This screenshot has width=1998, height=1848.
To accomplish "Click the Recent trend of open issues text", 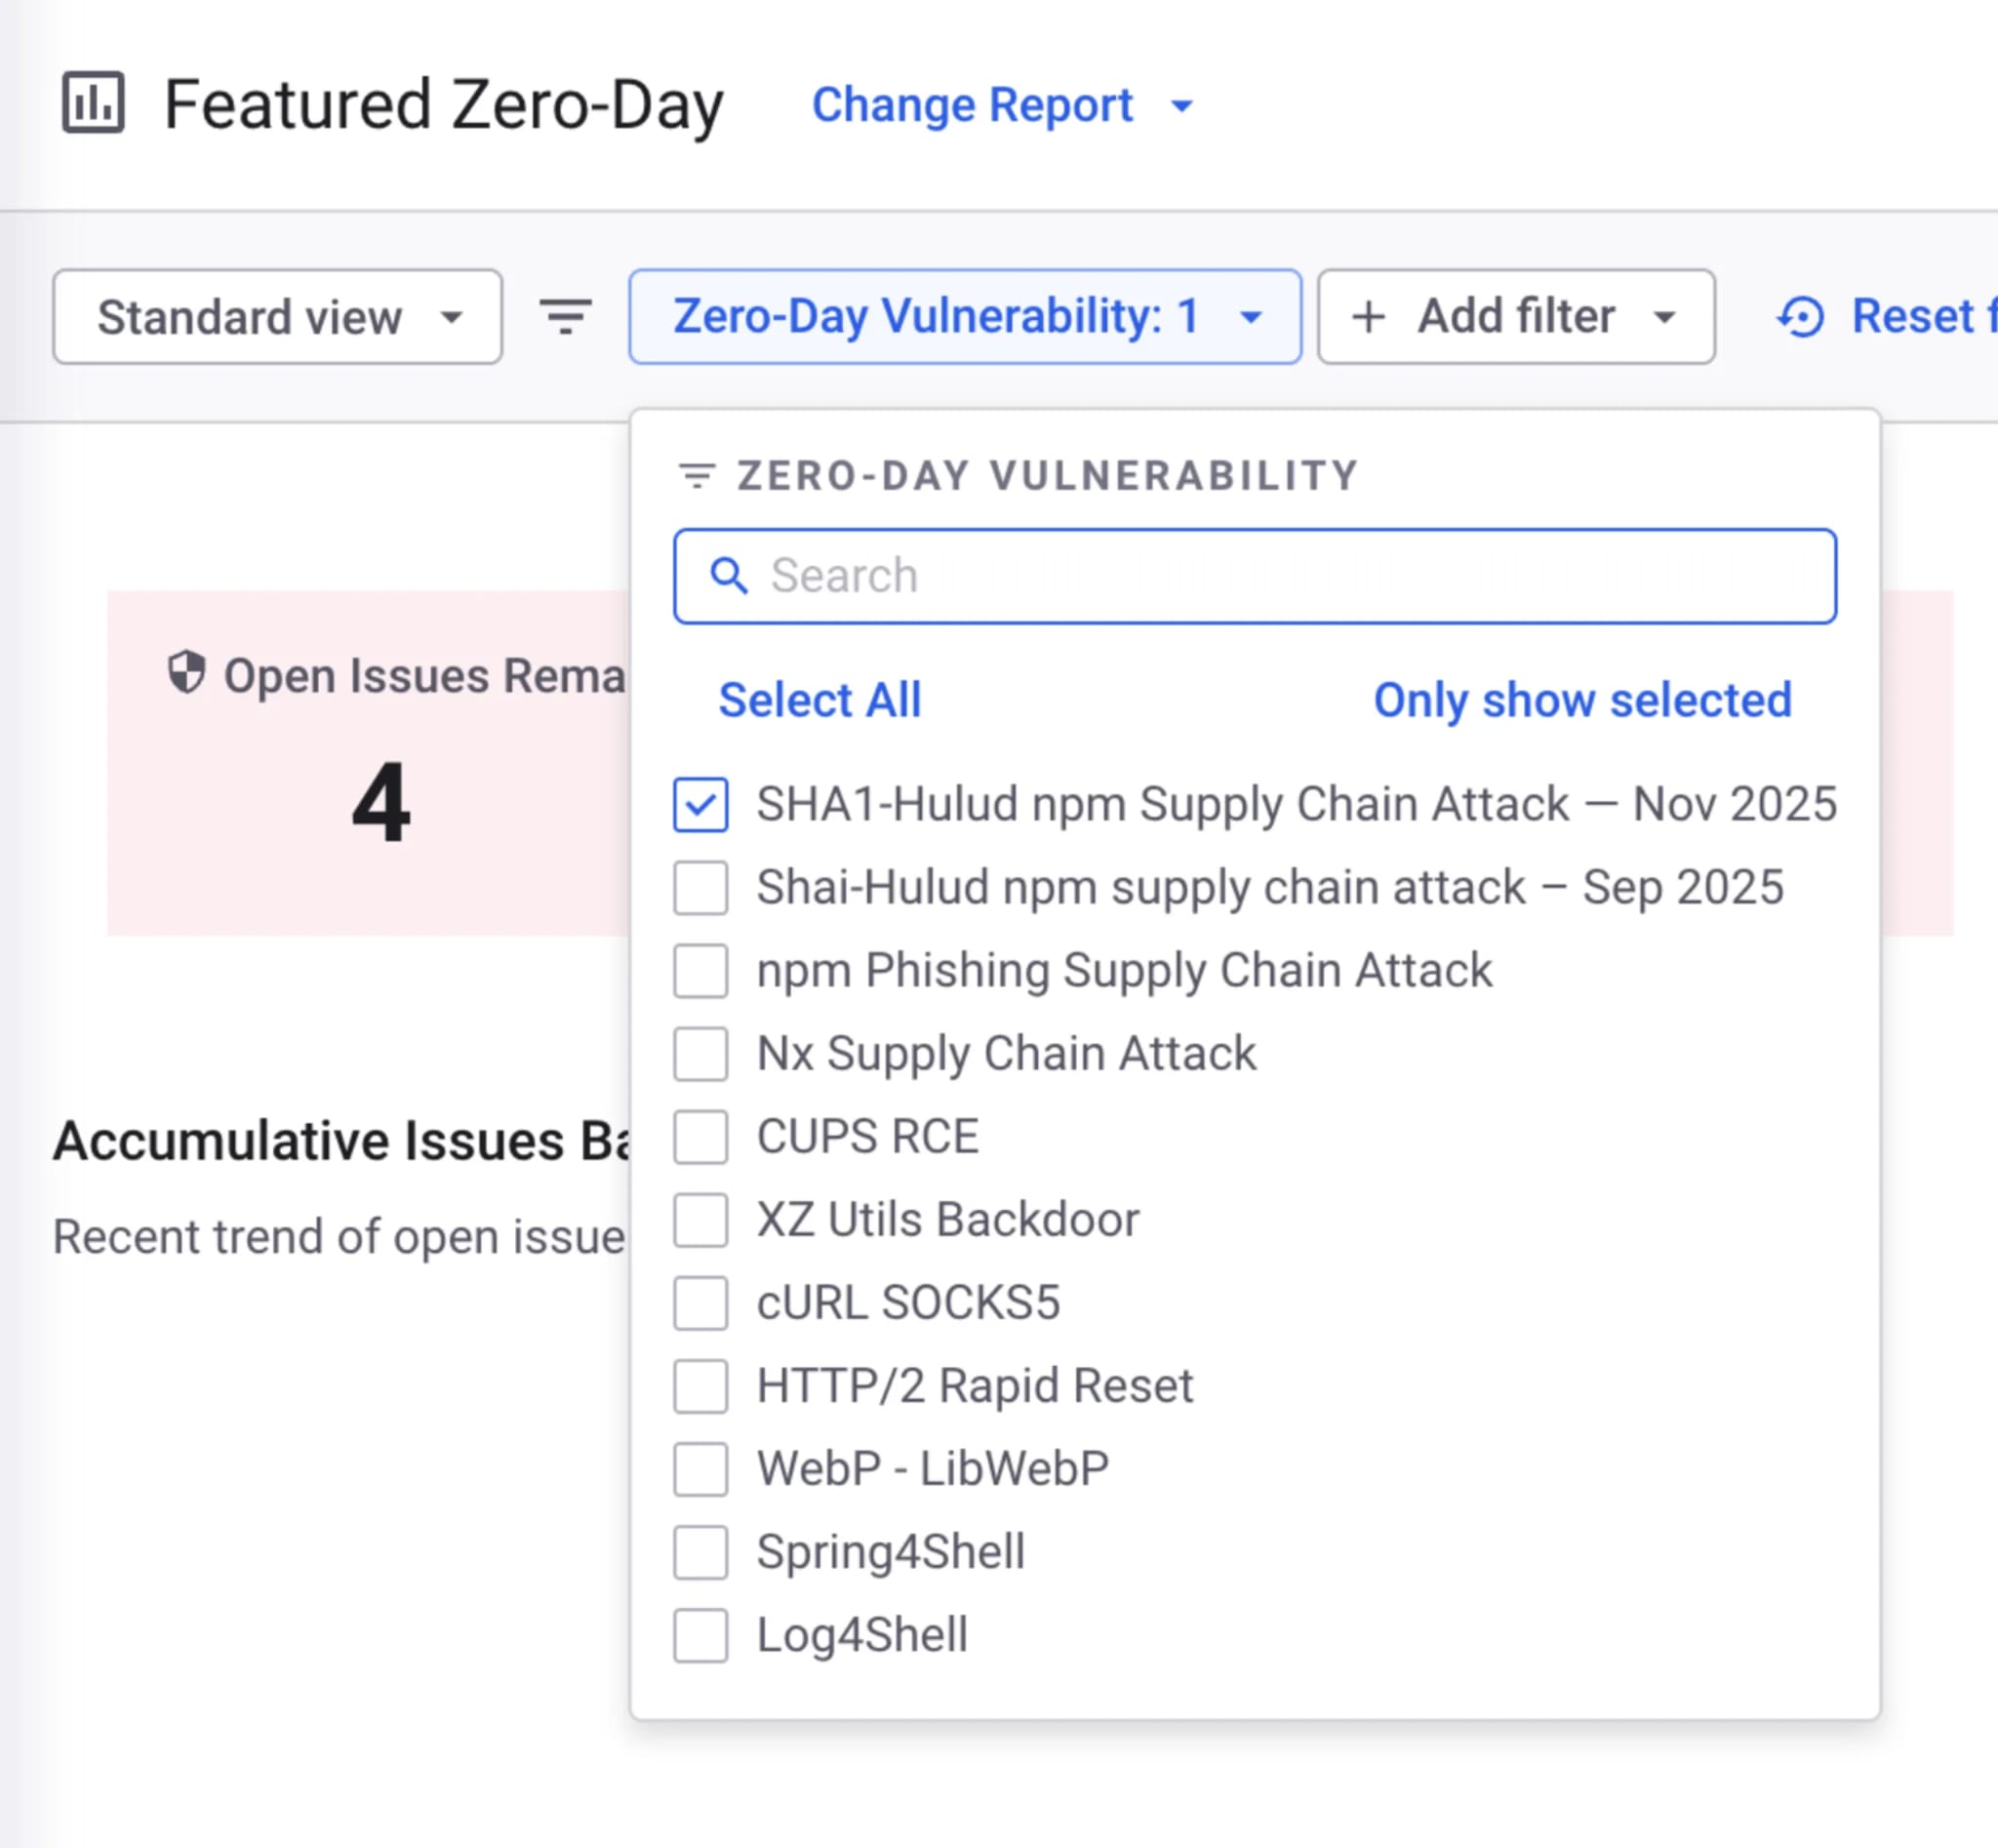I will coord(339,1237).
